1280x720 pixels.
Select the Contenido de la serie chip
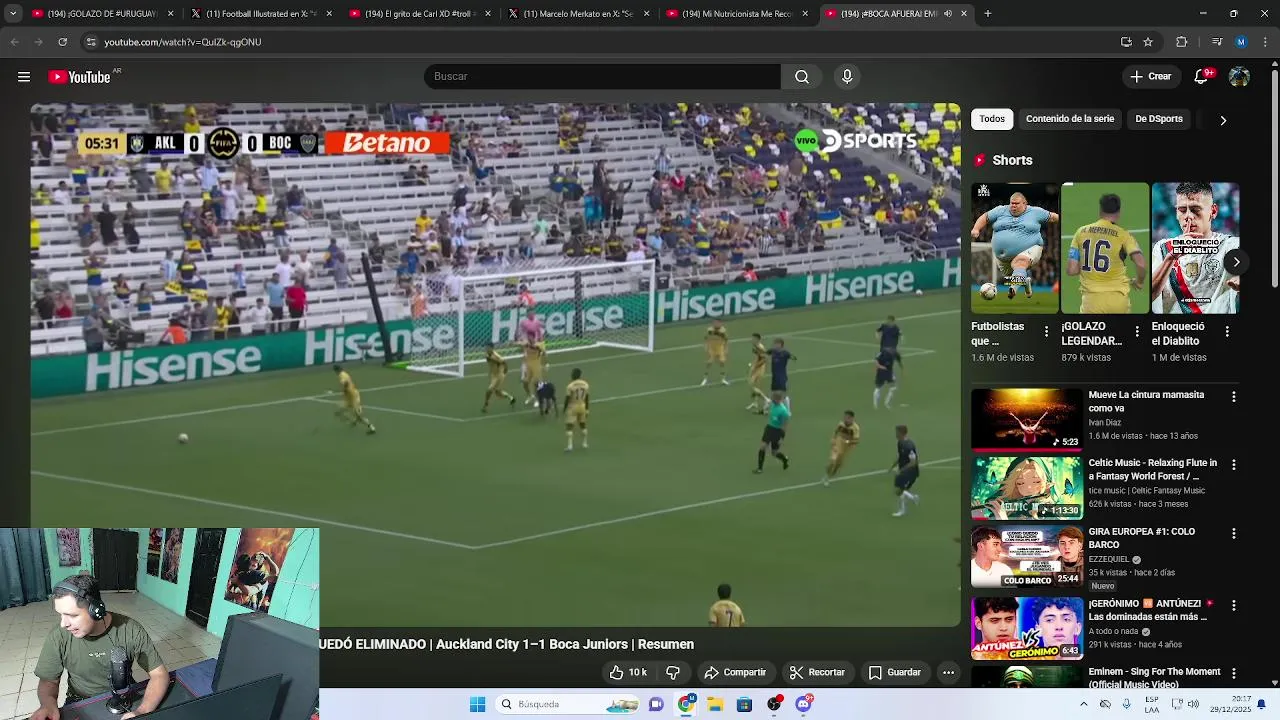(x=1069, y=119)
